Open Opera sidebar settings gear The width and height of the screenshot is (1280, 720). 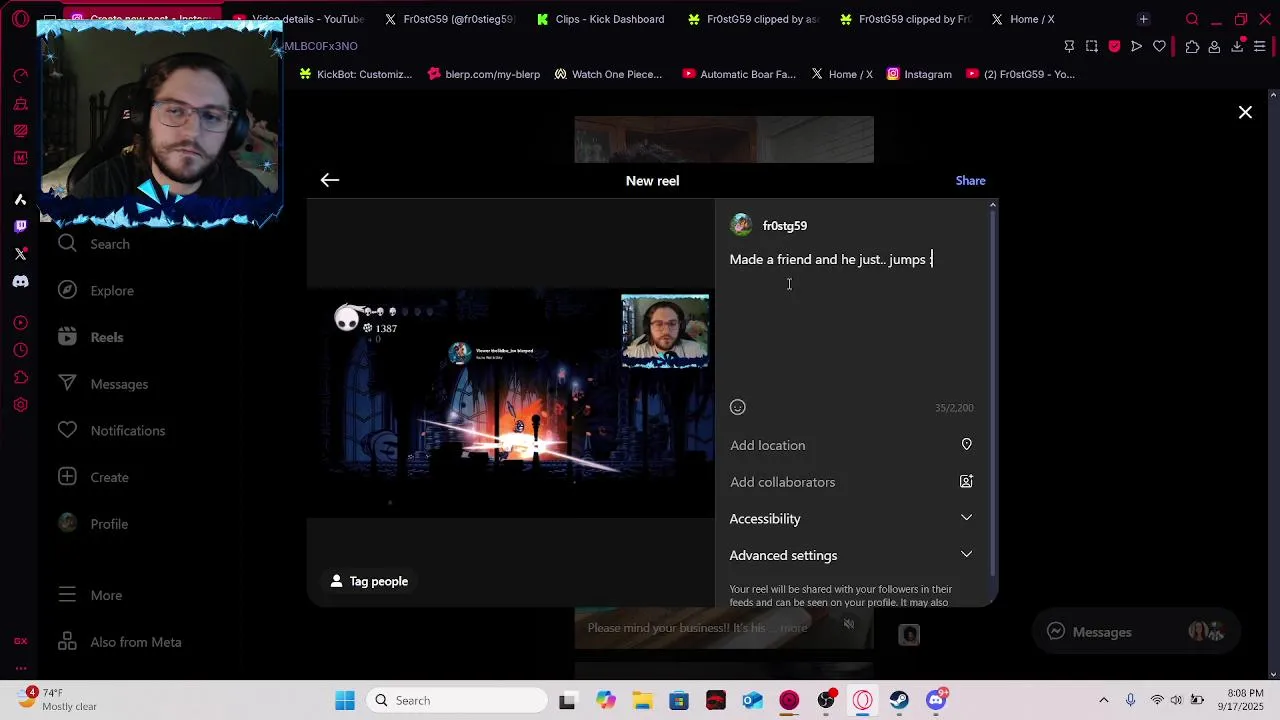(20, 405)
